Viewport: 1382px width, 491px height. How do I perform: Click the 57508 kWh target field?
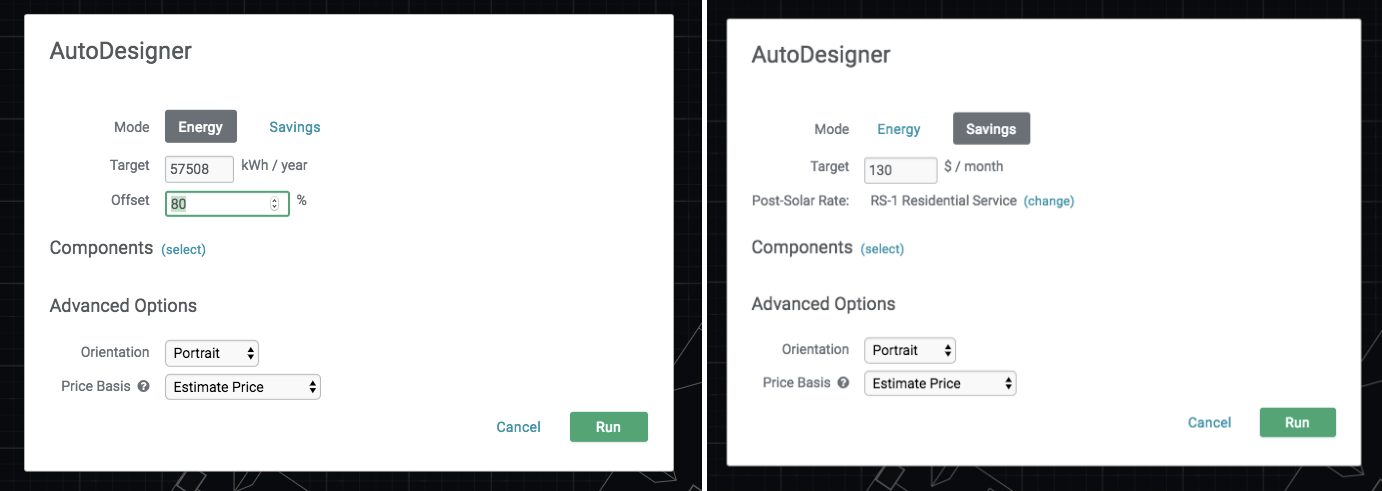point(199,169)
